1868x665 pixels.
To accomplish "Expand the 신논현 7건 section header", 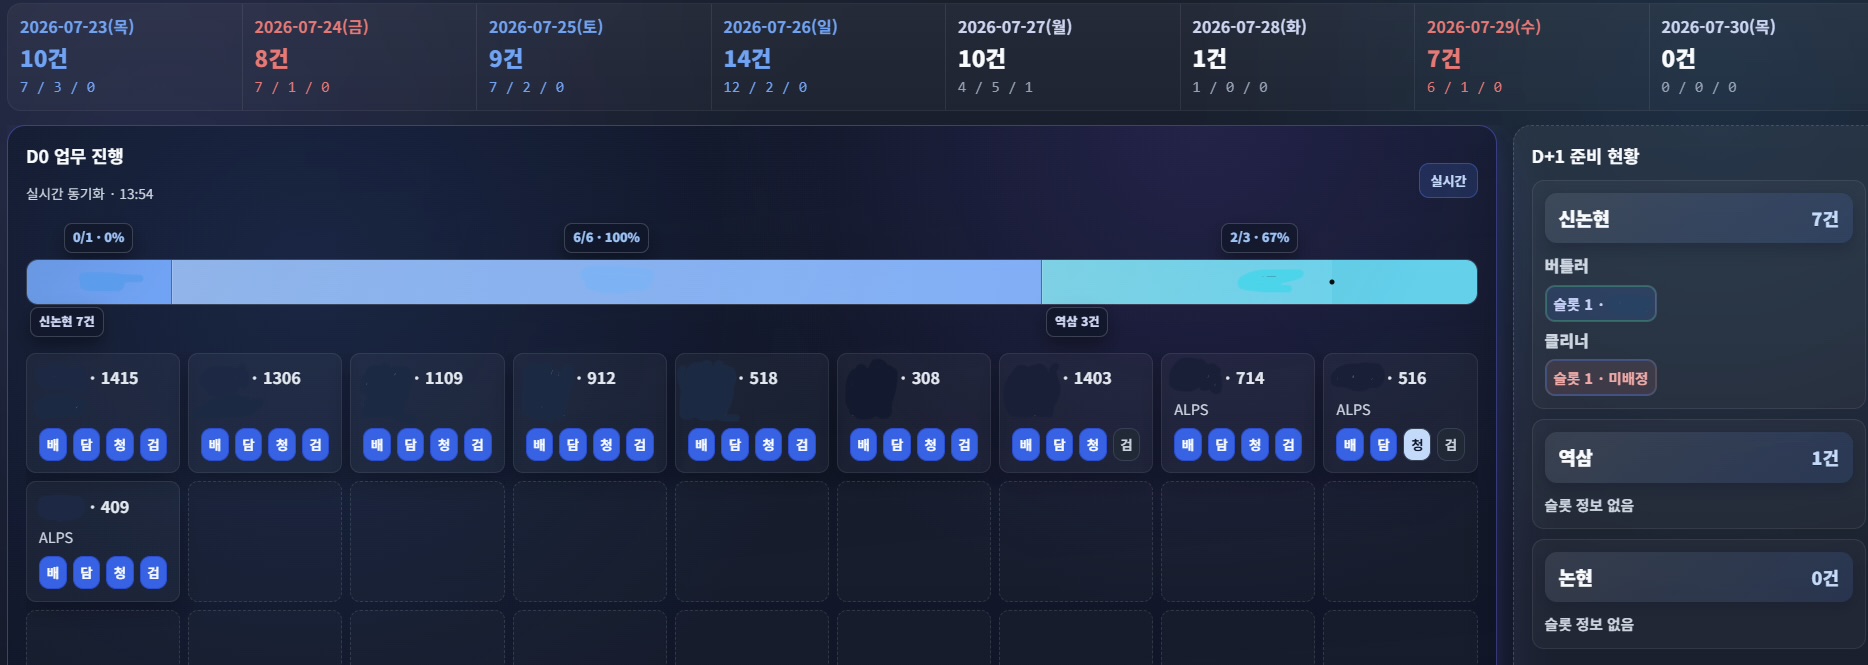I will point(1698,219).
